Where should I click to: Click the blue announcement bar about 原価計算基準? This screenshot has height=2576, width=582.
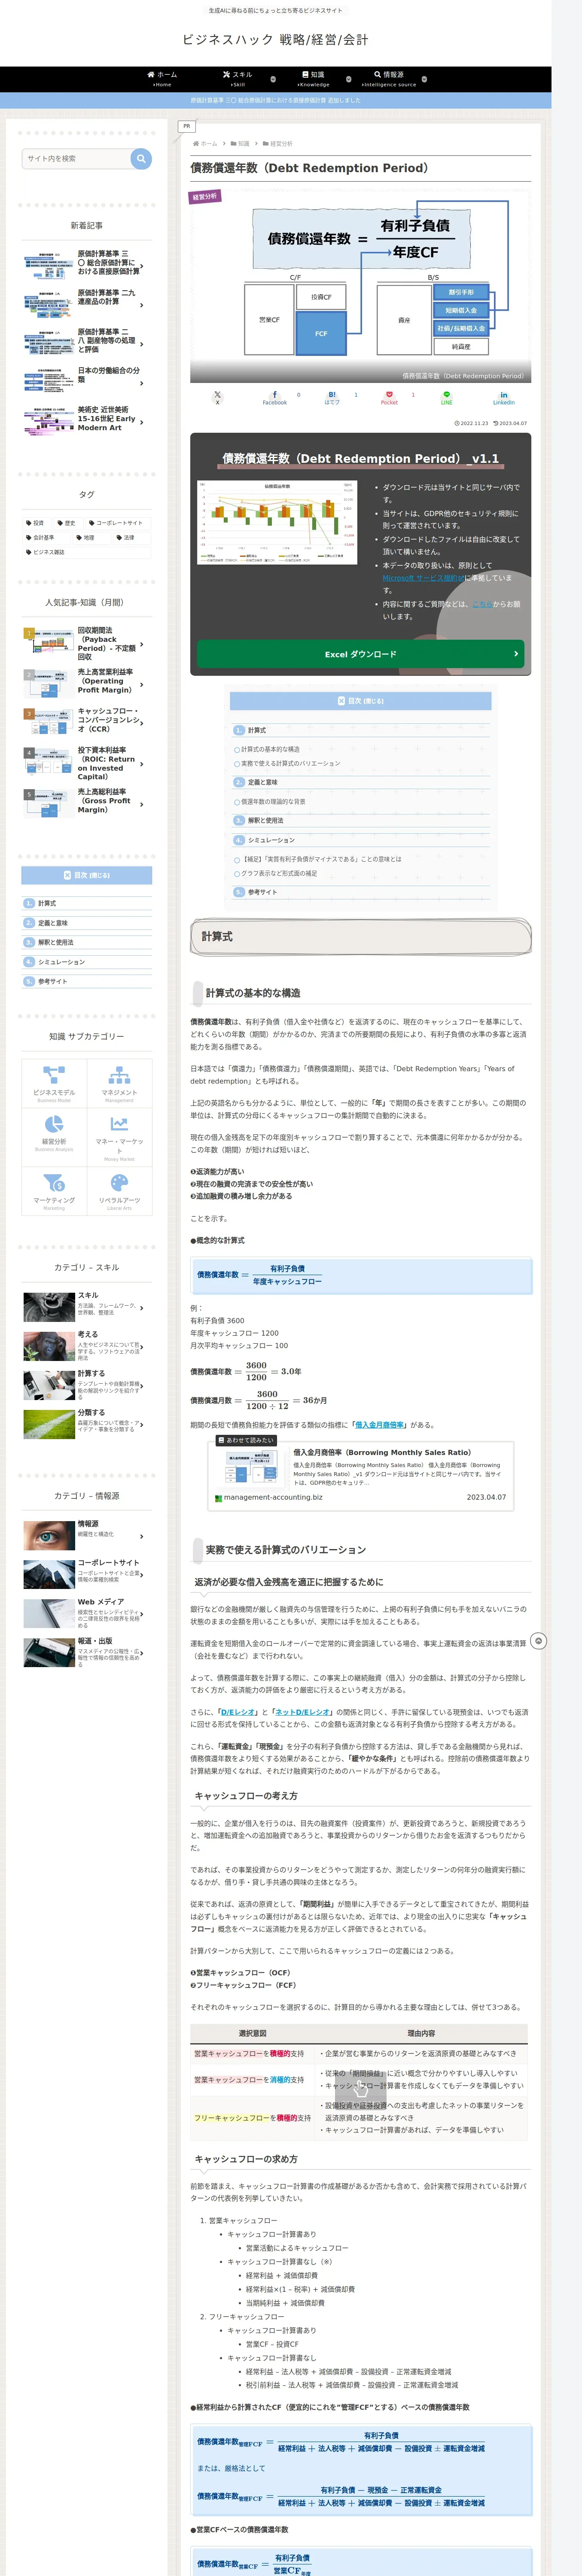(x=275, y=101)
